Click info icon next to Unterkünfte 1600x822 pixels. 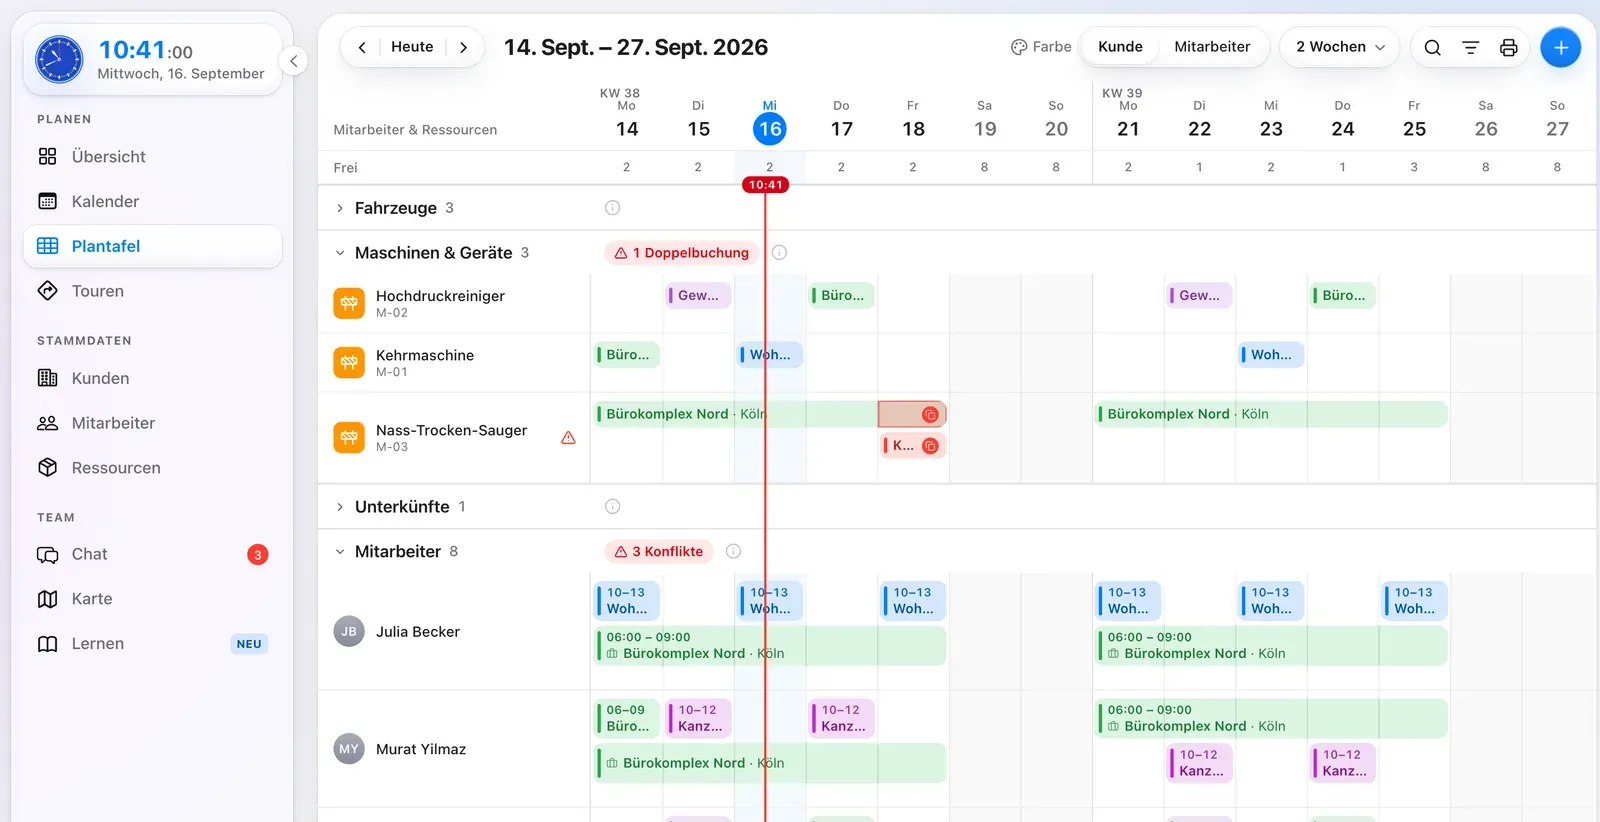click(x=612, y=507)
